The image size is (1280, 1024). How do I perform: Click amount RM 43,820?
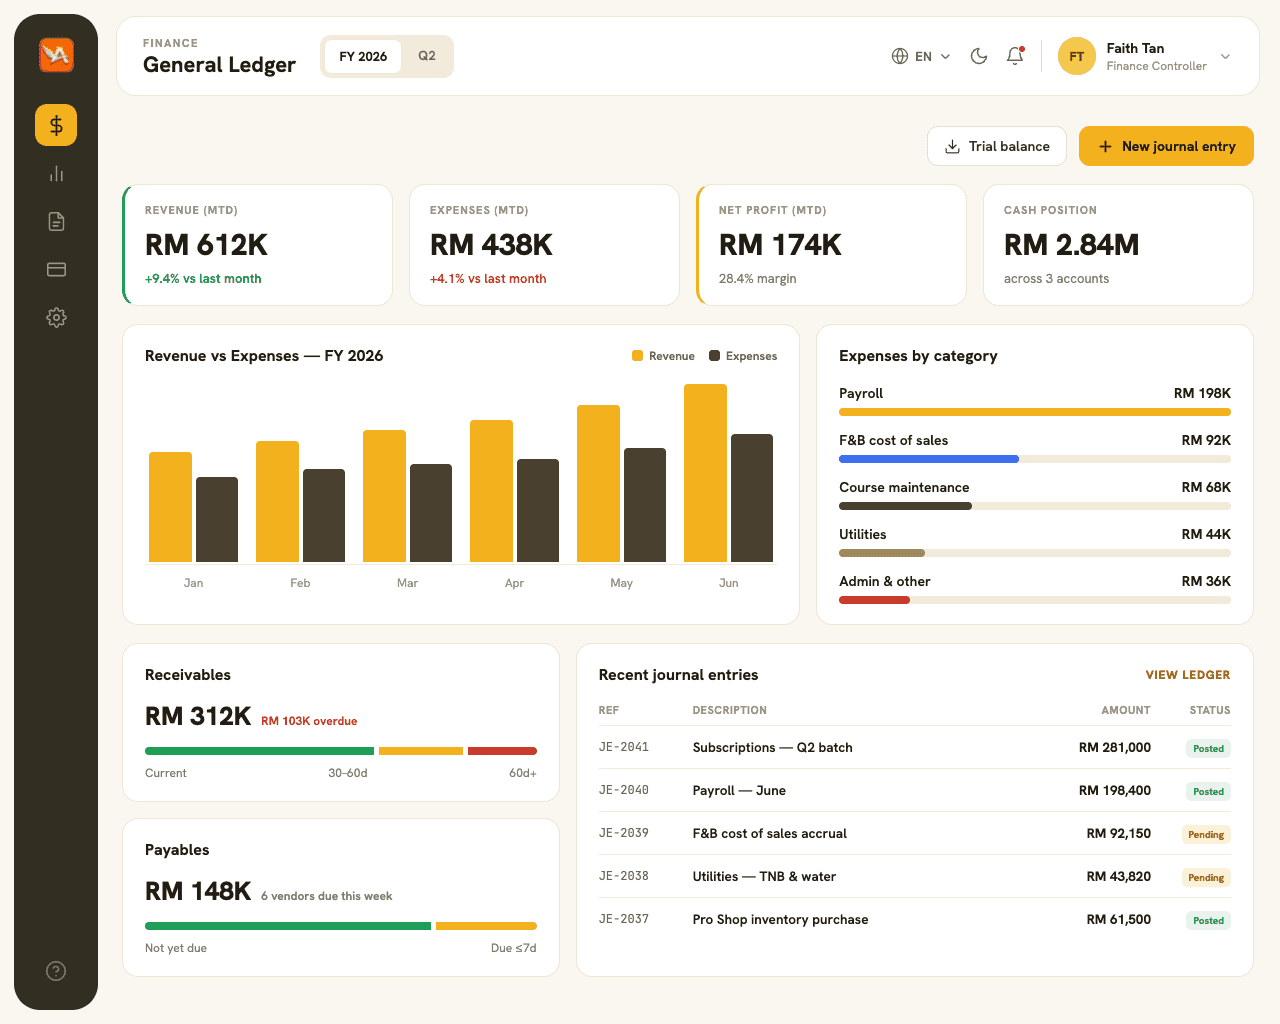point(1119,876)
